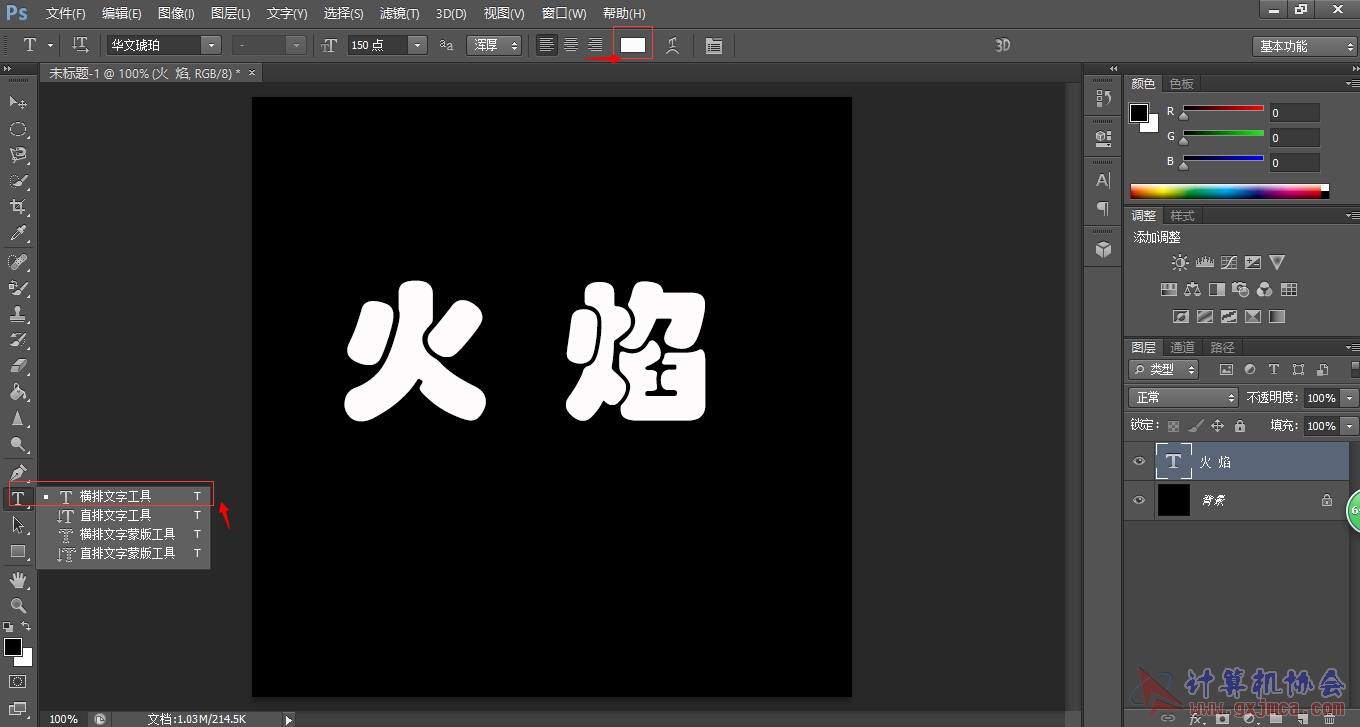Click the color spectrum ramp in Color panel
Viewport: 1360px width, 727px height.
pos(1229,192)
